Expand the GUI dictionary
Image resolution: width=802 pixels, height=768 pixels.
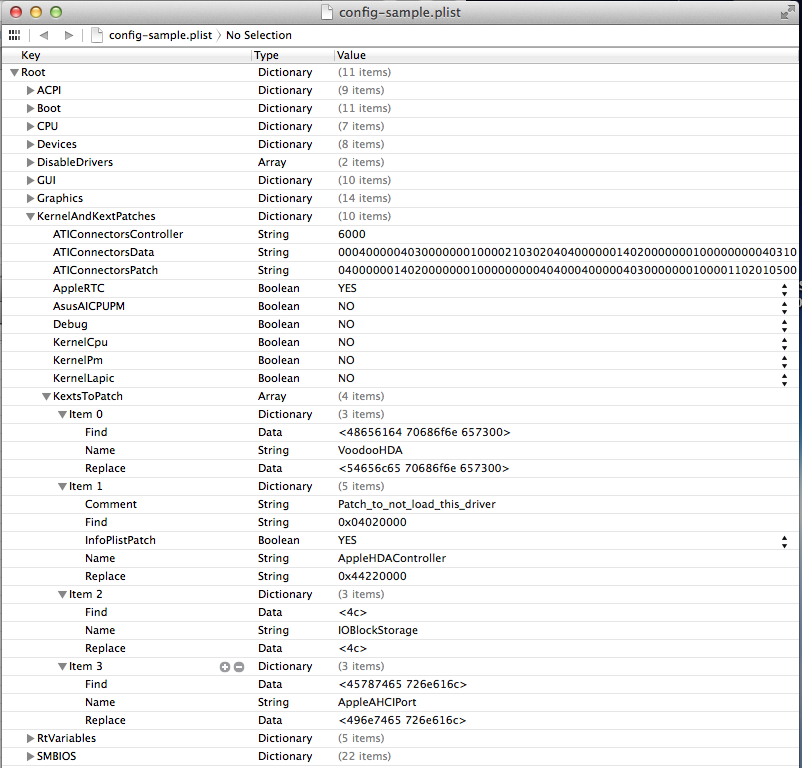pyautogui.click(x=30, y=180)
